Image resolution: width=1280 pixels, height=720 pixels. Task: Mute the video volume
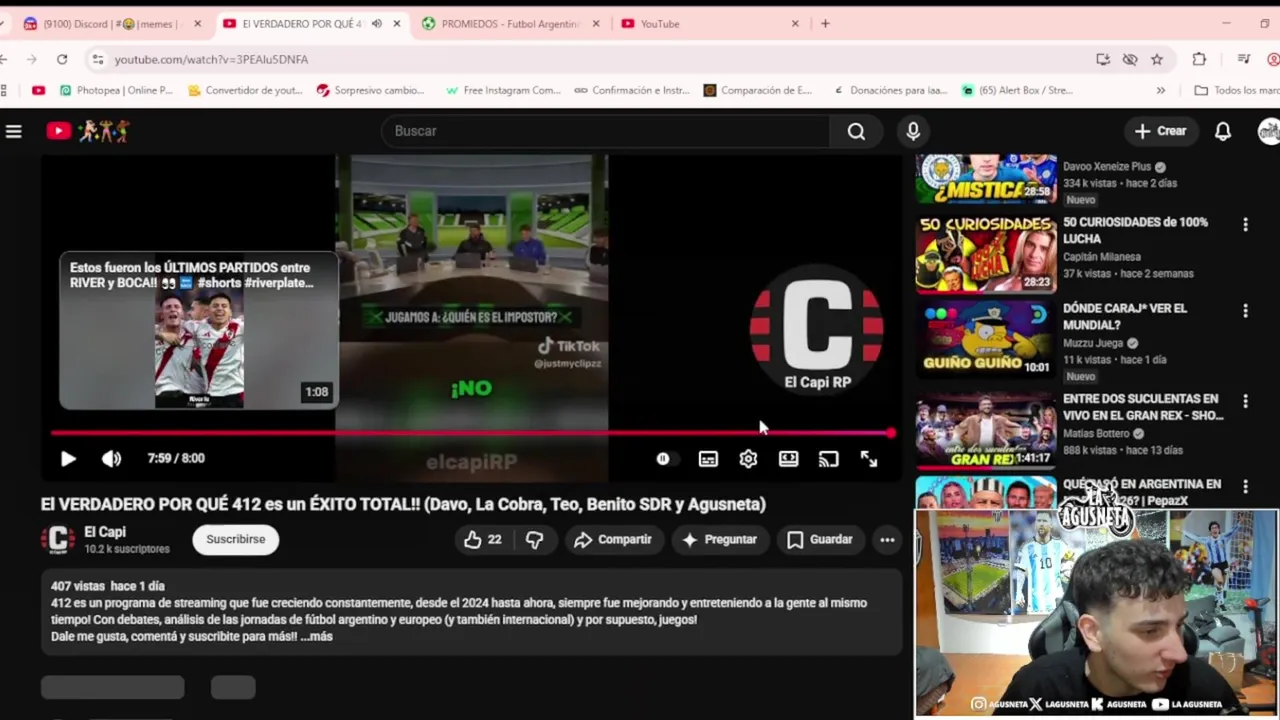[111, 459]
